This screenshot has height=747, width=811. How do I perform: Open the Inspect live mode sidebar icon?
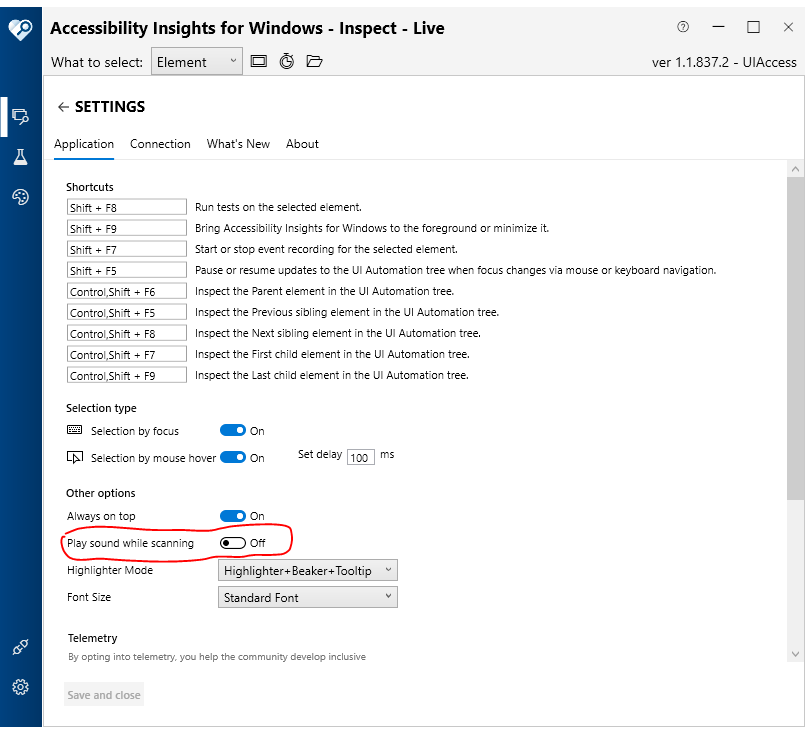20,116
